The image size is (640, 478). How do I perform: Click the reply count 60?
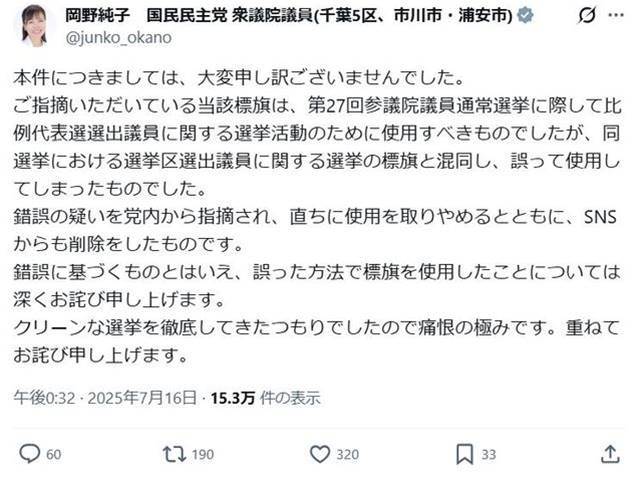click(x=54, y=456)
